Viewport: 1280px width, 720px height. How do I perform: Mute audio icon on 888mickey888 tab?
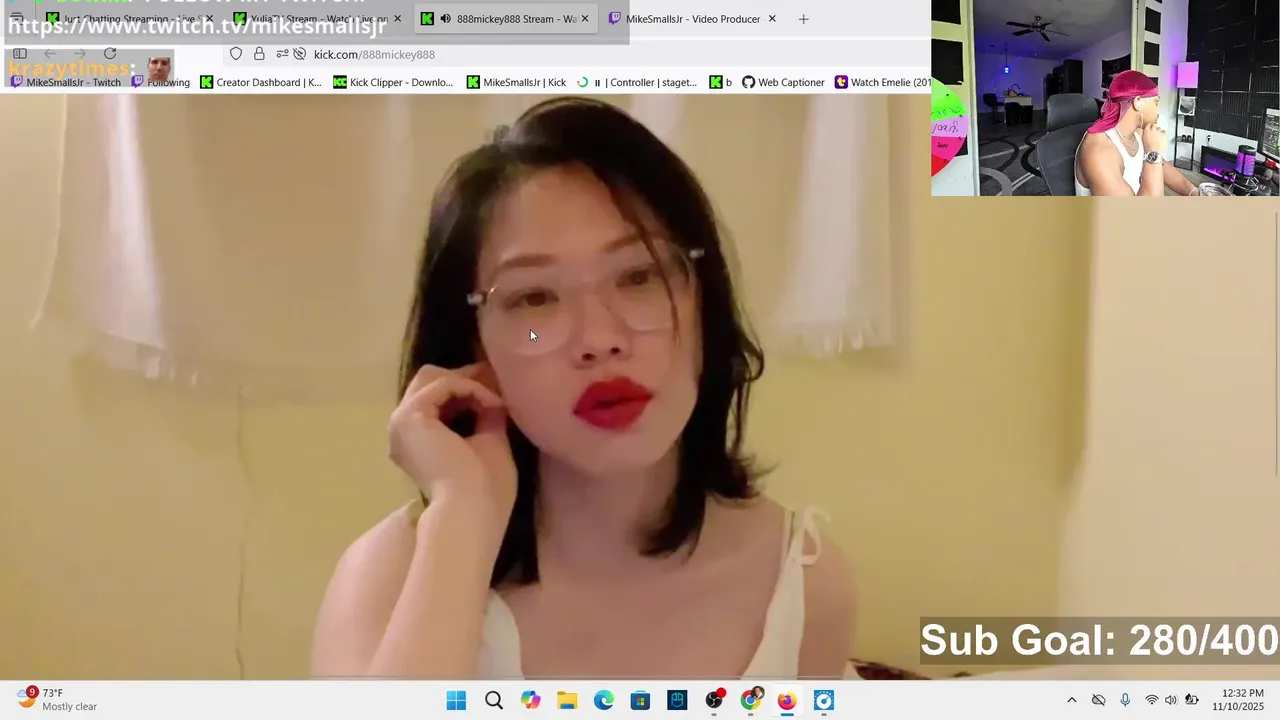(x=445, y=19)
